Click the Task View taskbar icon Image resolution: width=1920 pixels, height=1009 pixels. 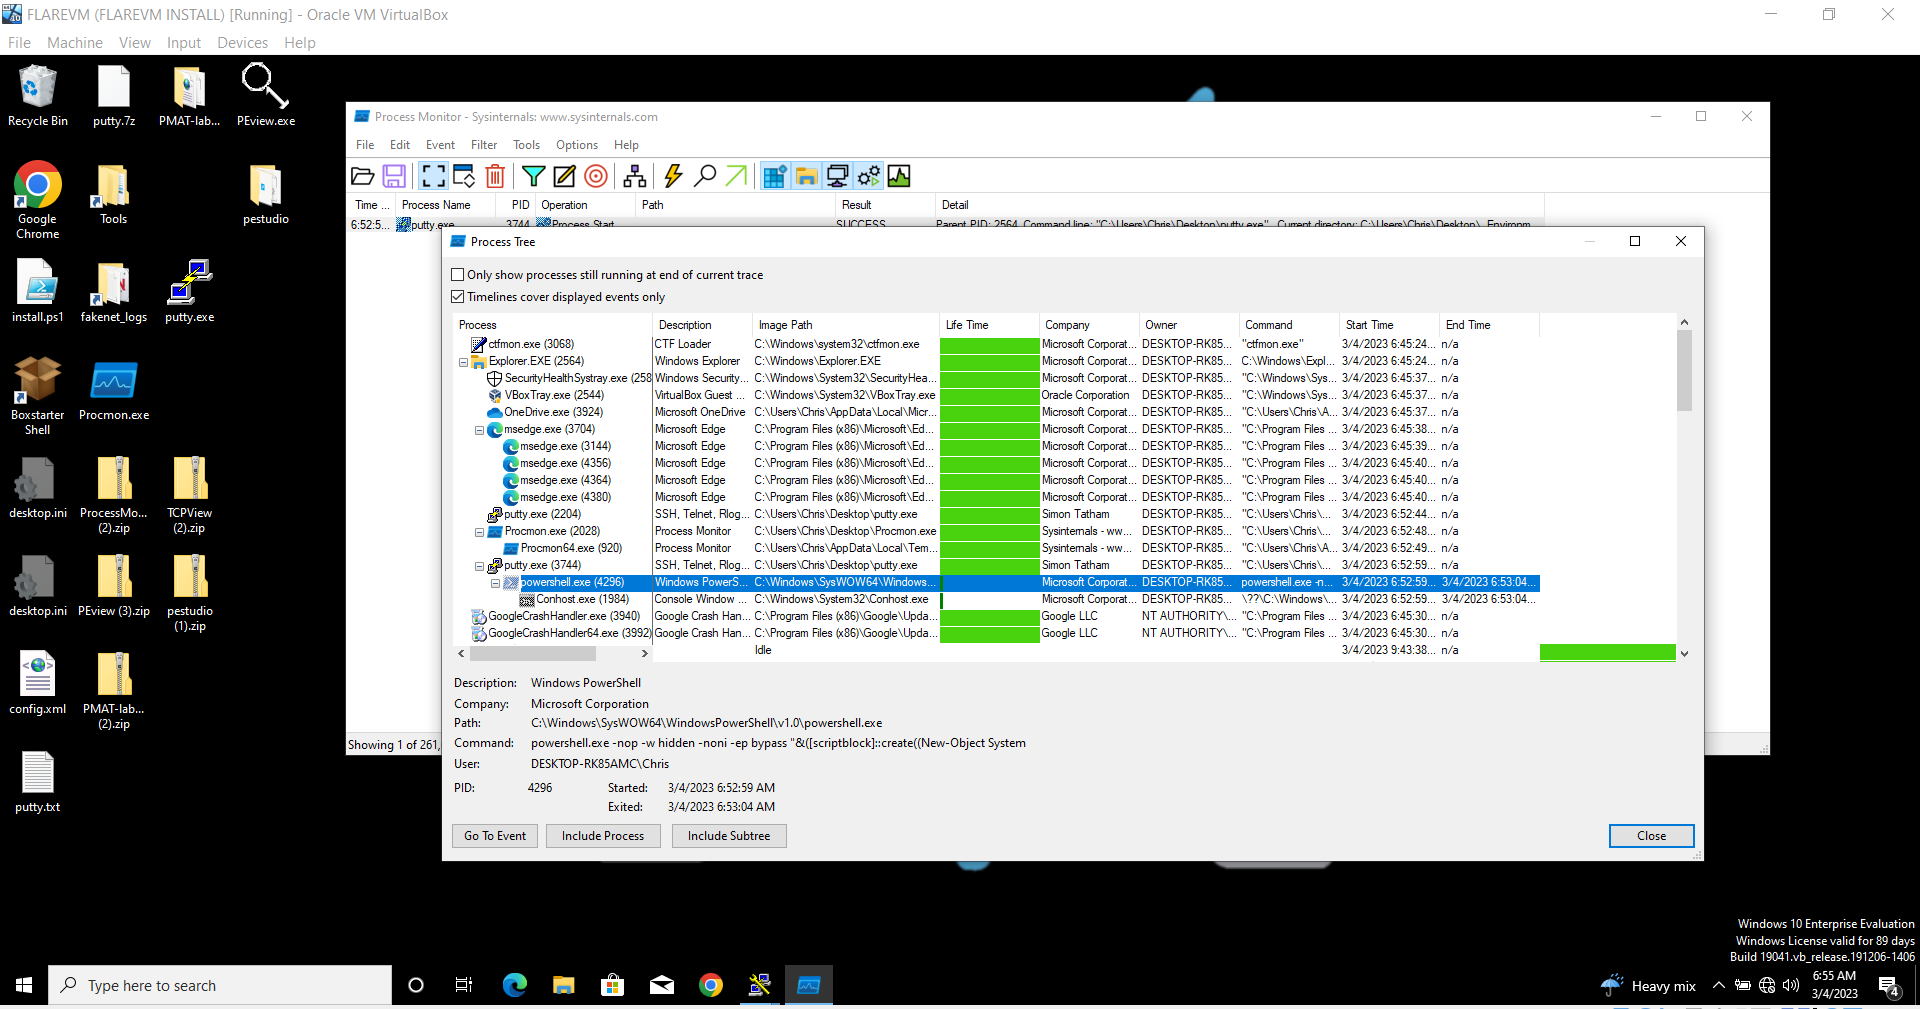pyautogui.click(x=464, y=986)
